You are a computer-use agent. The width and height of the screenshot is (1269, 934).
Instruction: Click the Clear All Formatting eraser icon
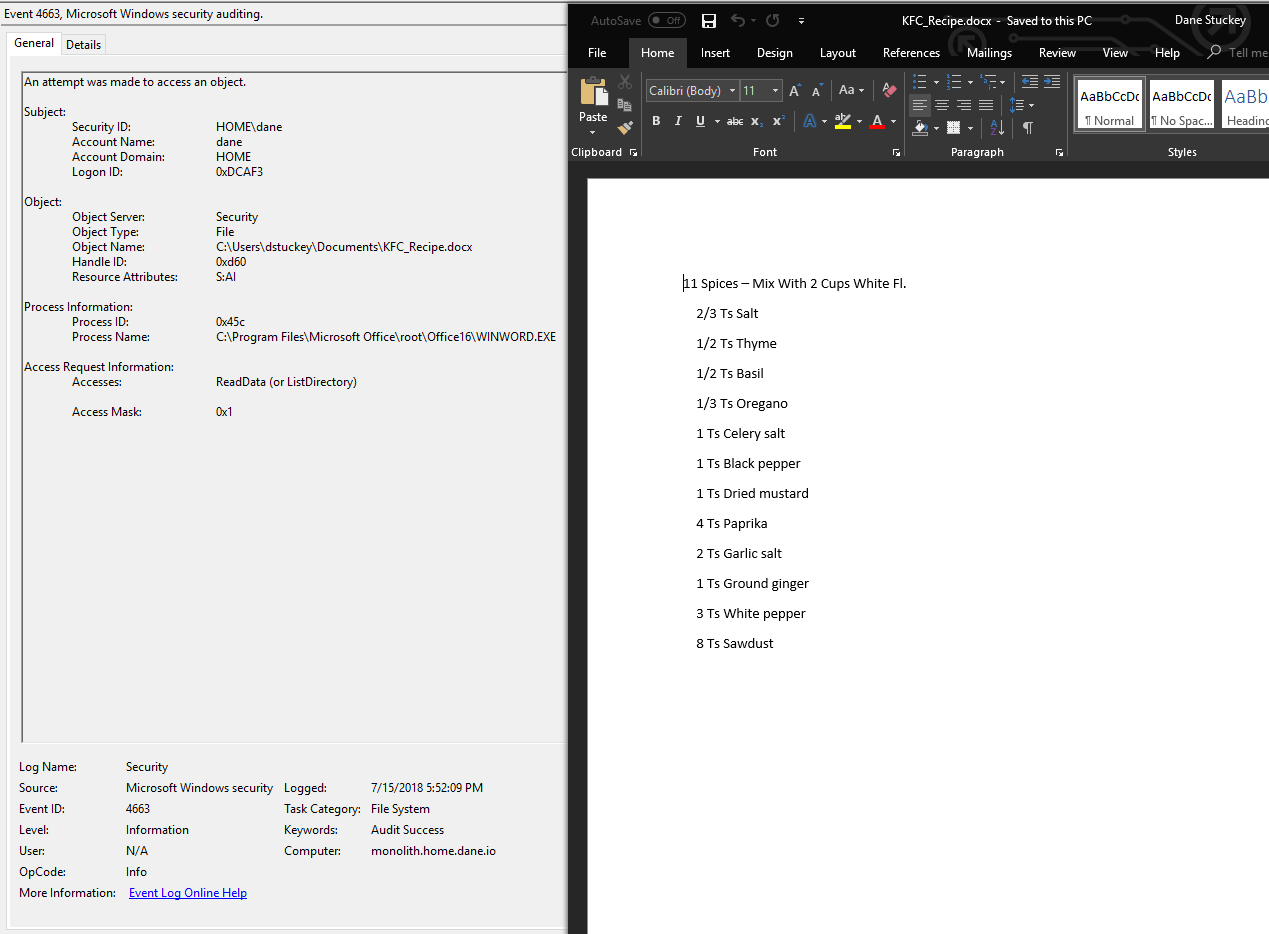click(x=890, y=90)
